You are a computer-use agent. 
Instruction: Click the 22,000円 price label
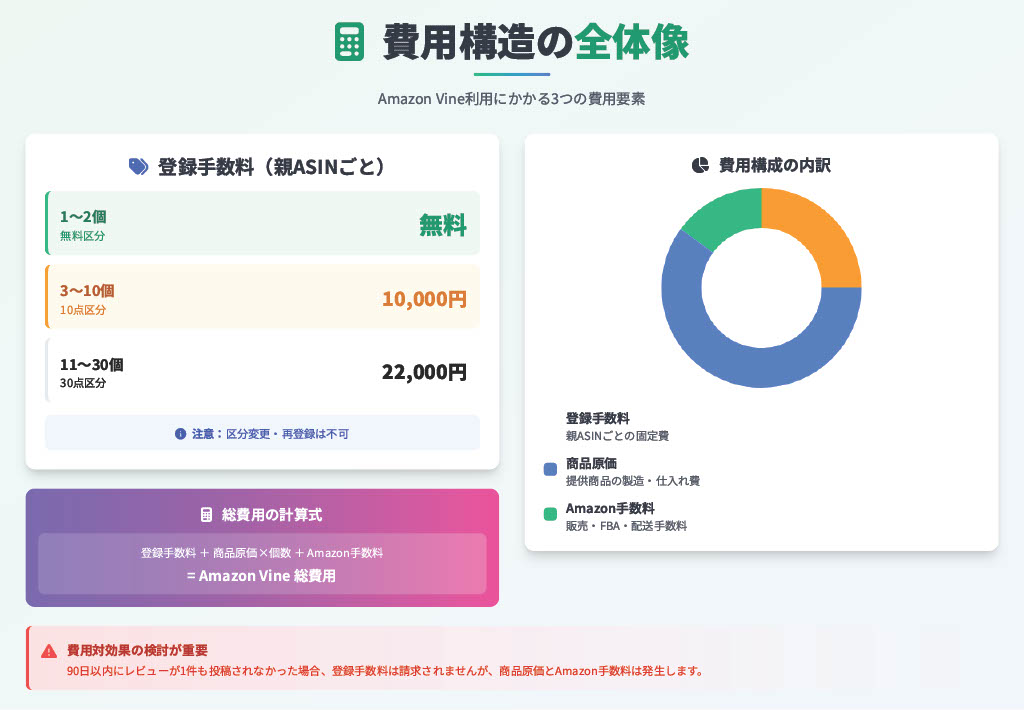click(x=424, y=372)
